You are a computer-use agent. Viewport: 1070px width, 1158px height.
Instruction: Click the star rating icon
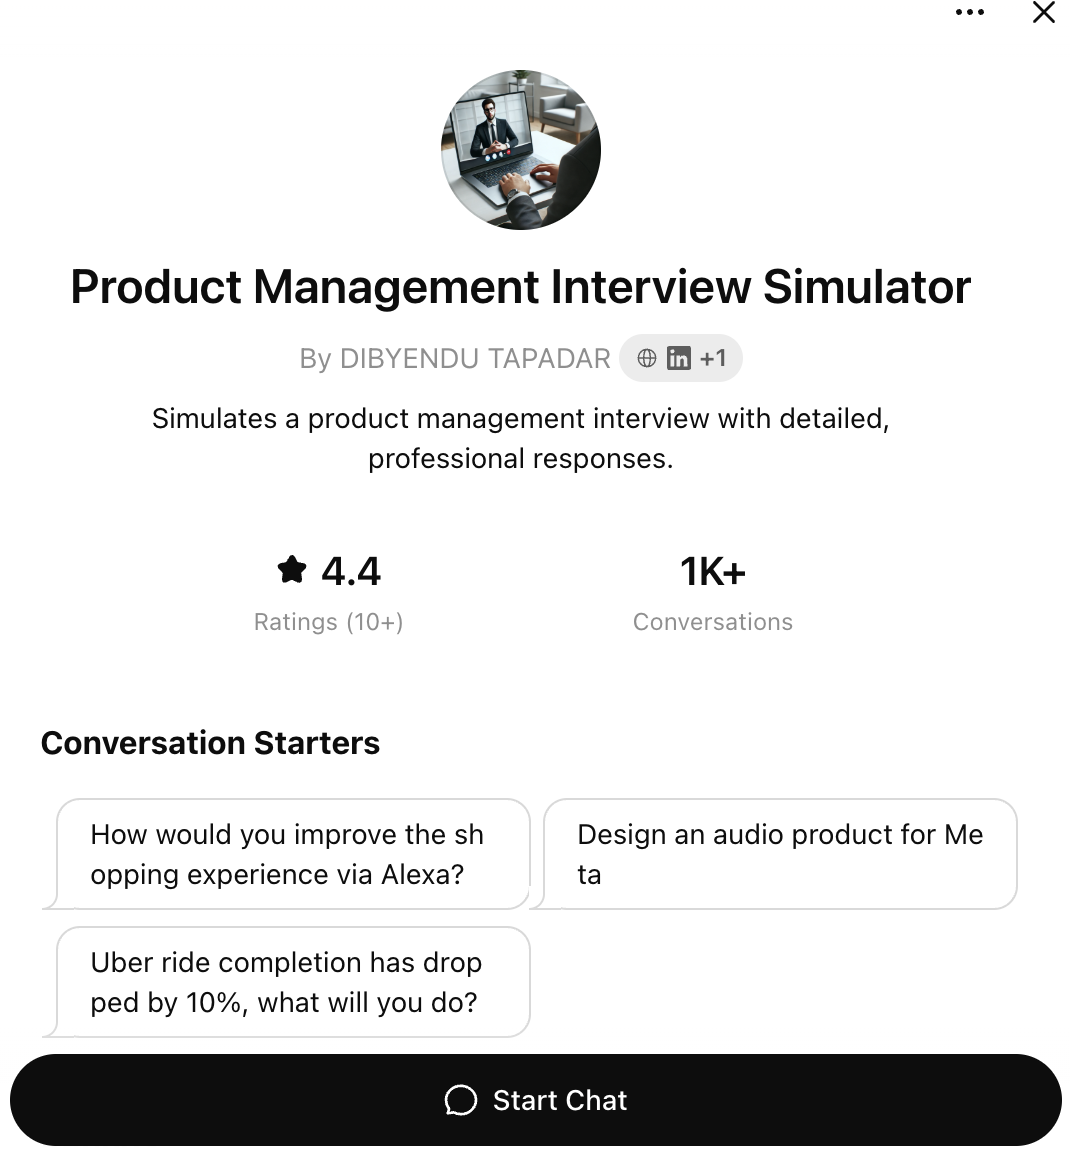pos(291,571)
